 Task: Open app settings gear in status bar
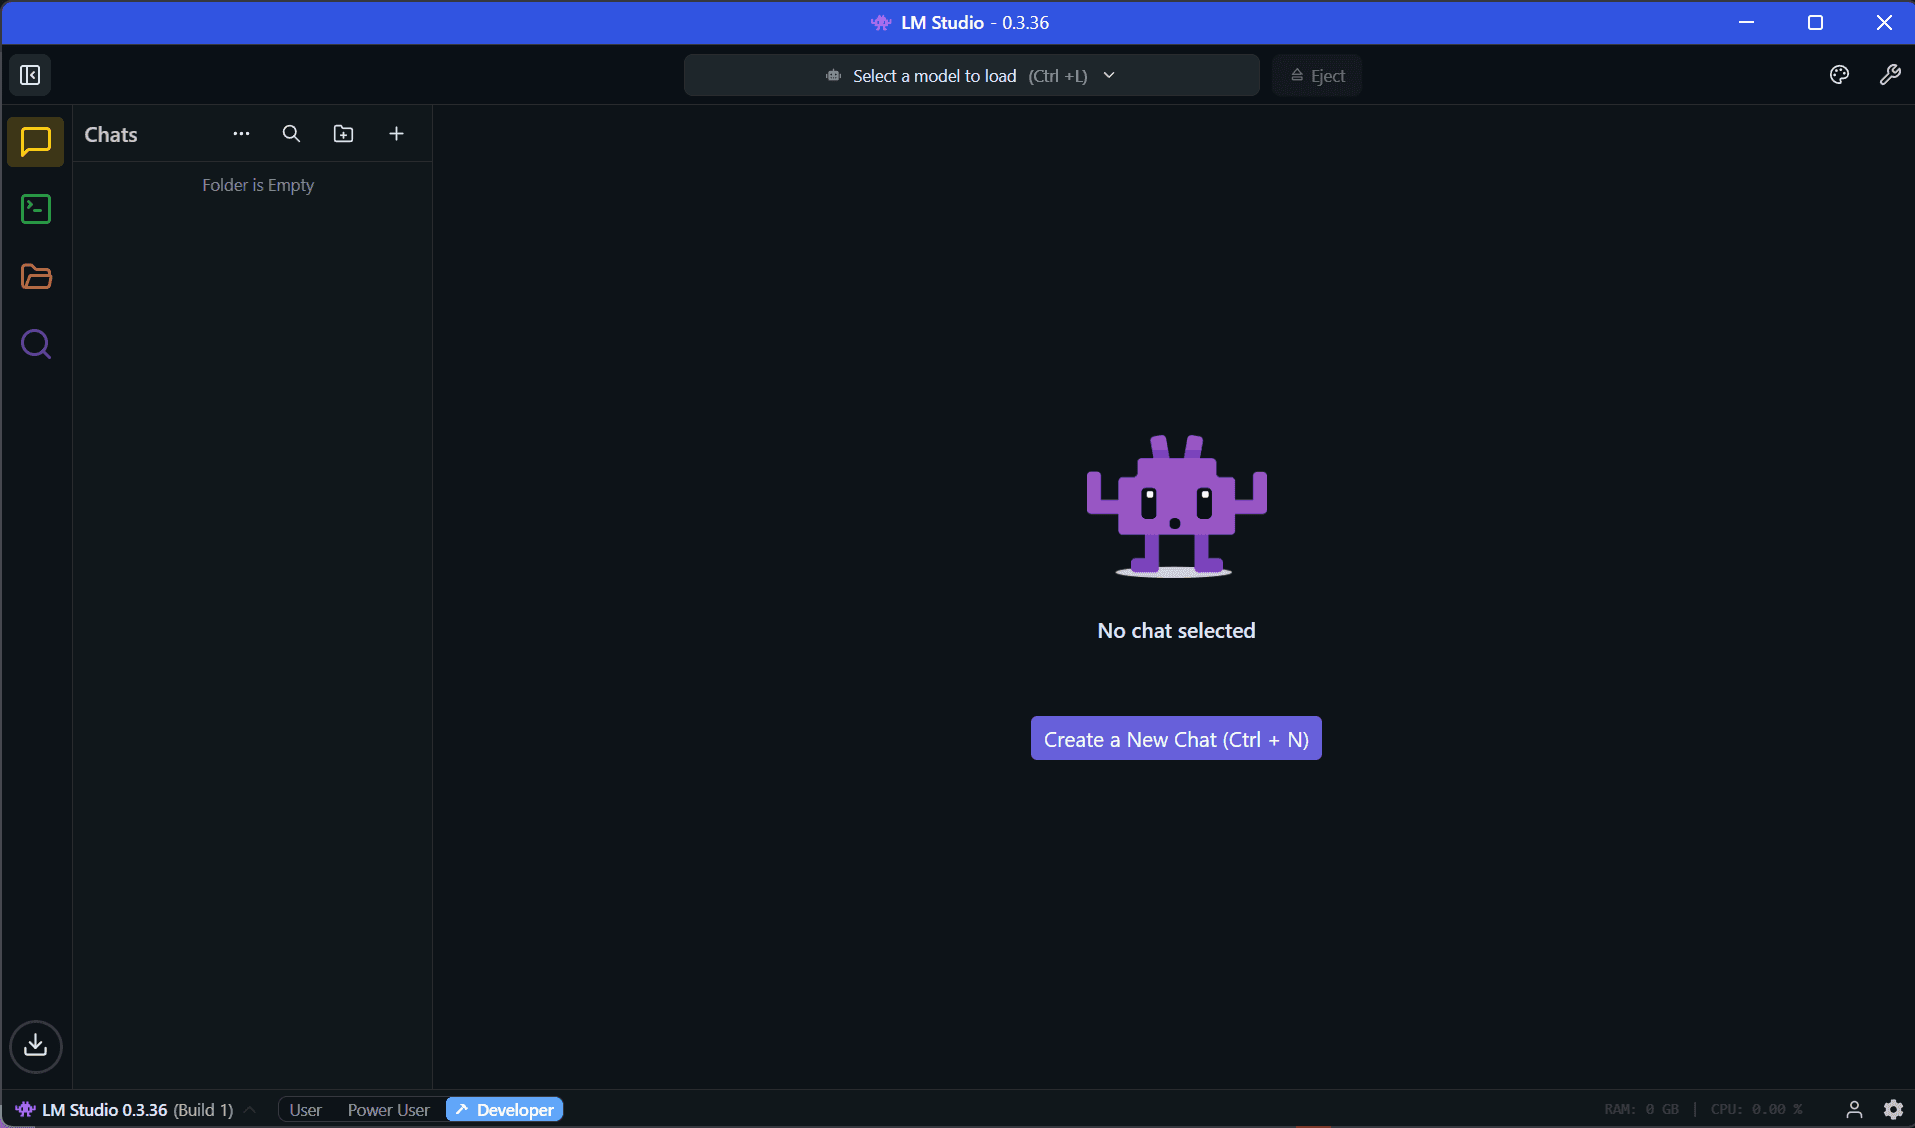pos(1893,1109)
